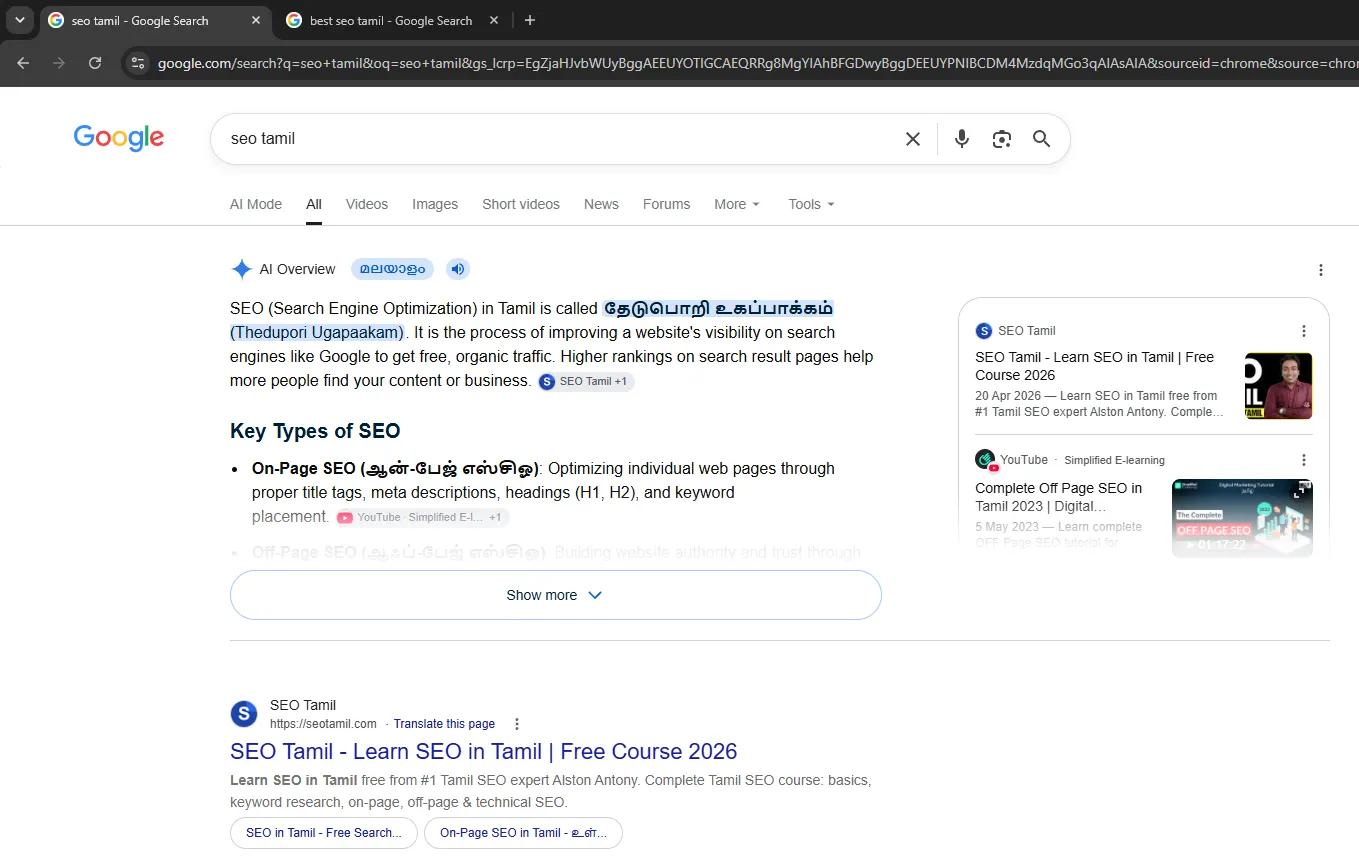Screen dimensions: 1359x866
Task: Open AI Overview three-dot options menu
Action: (1321, 270)
